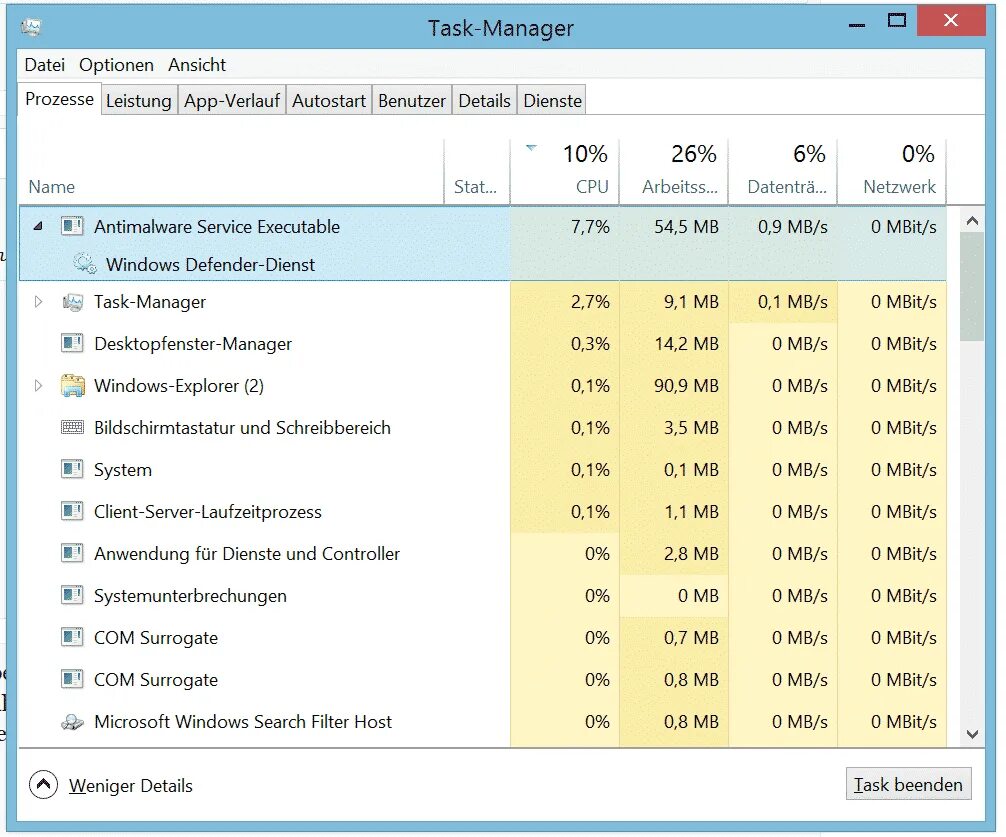Switch to the Dienste tab
Image resolution: width=1006 pixels, height=837 pixels.
tap(552, 101)
